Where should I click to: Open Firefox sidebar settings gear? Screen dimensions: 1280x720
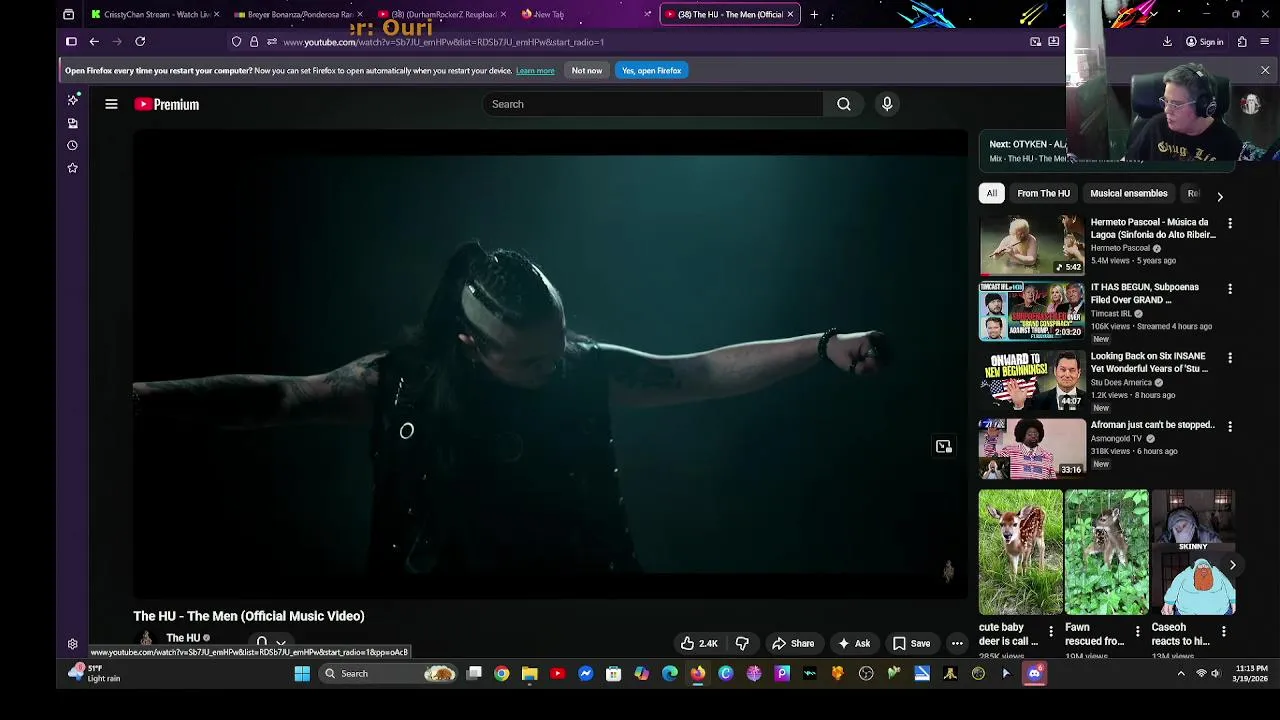pyautogui.click(x=72, y=645)
